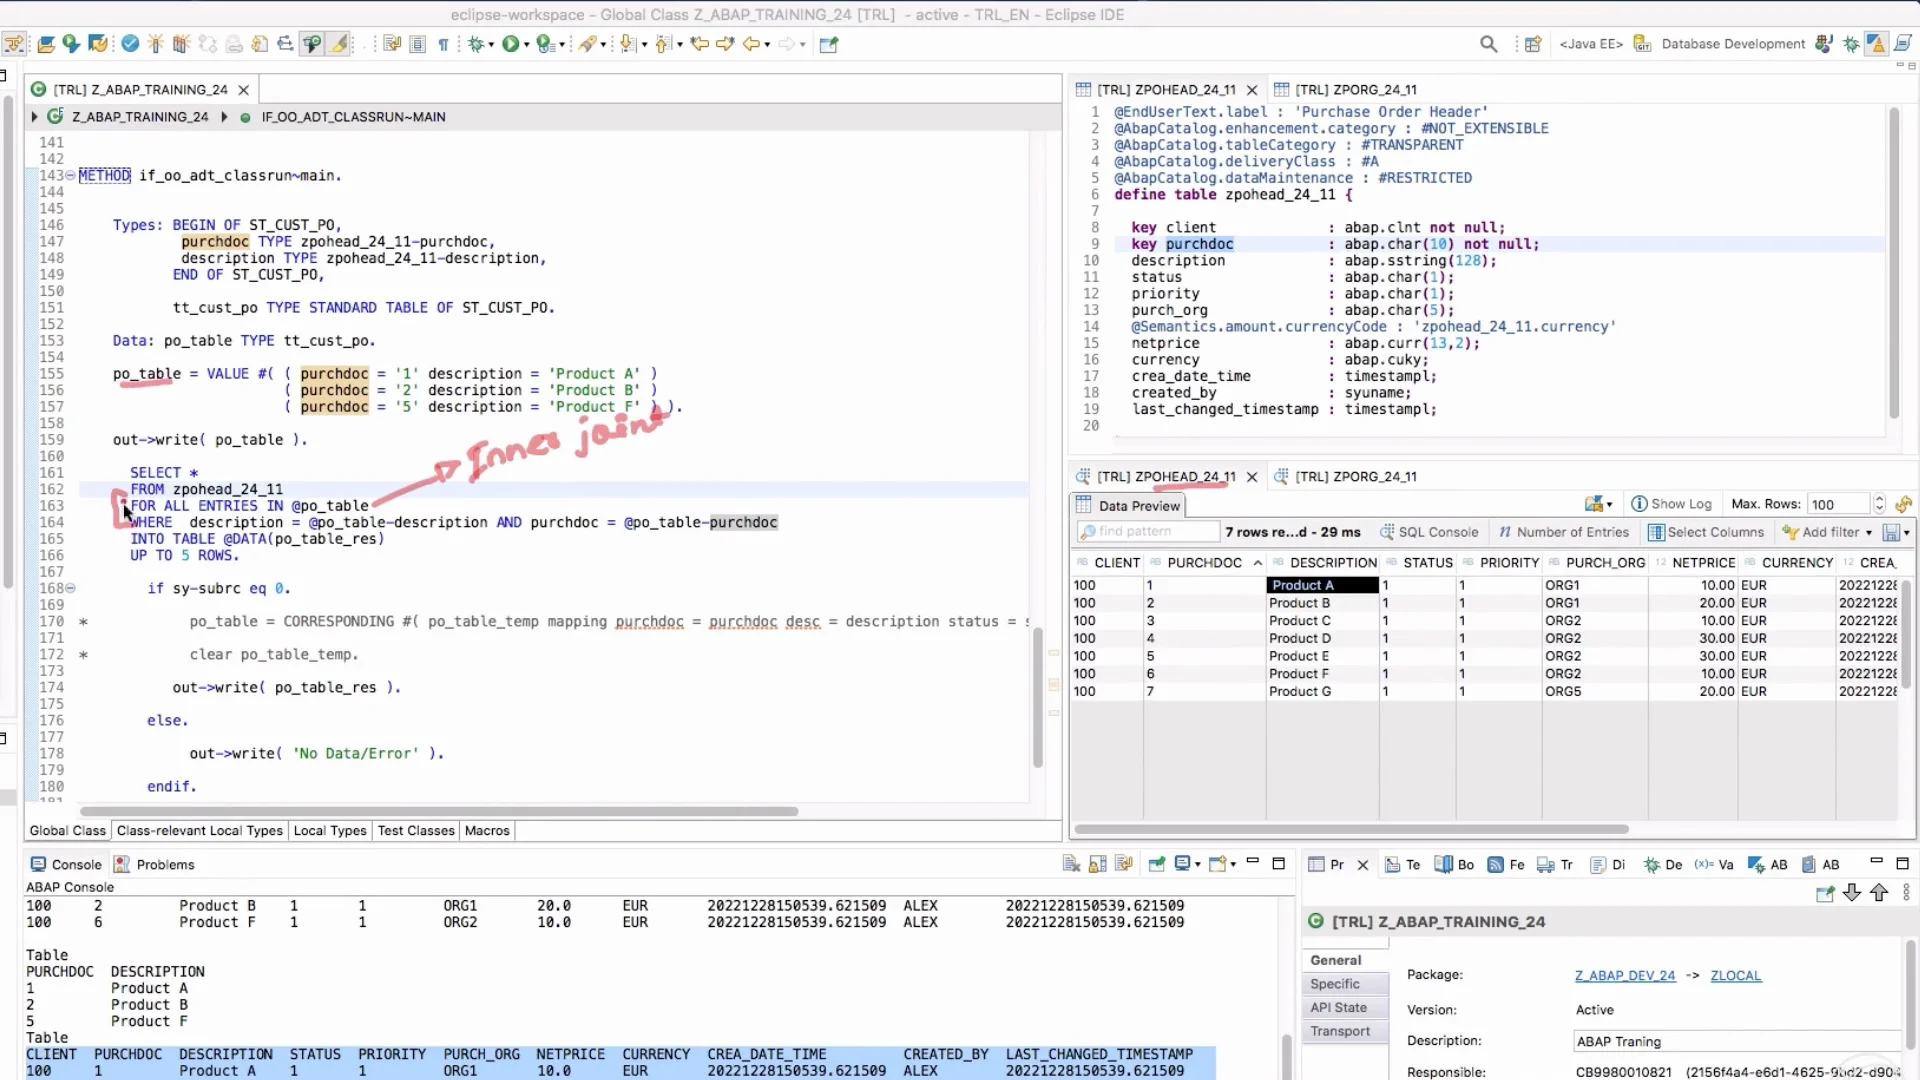Open the [TRL] ZPORG_24_11 data preview tab
The height and width of the screenshot is (1080, 1920).
click(x=1345, y=477)
